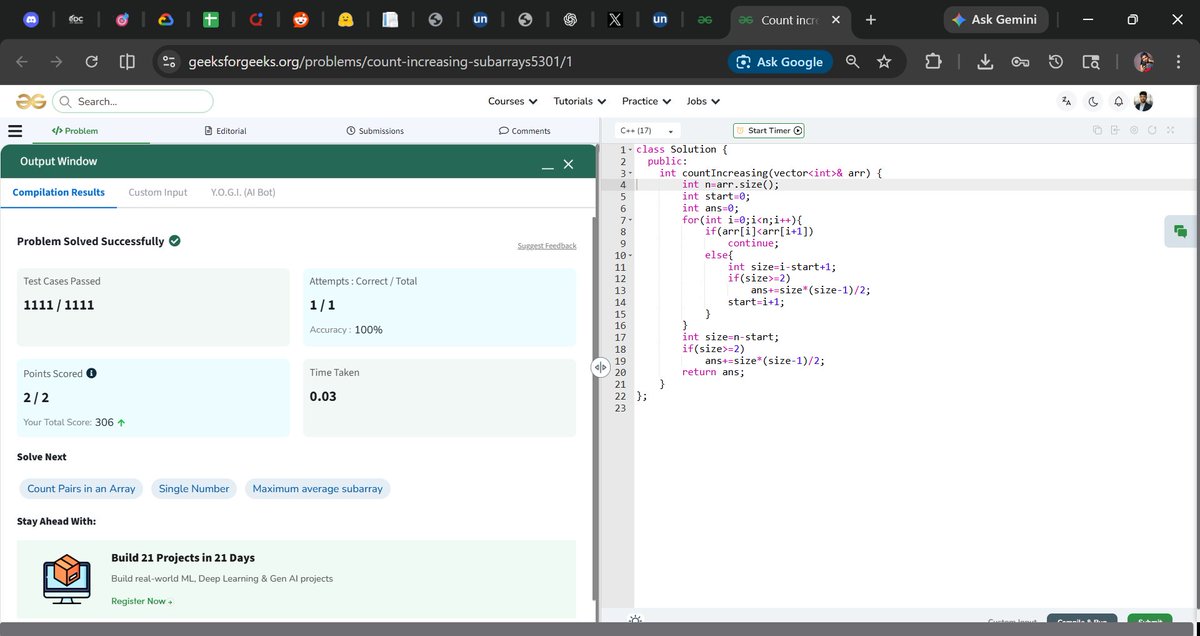The height and width of the screenshot is (636, 1200).
Task: Open Chrome profile avatar in toolbar
Action: 1144,62
